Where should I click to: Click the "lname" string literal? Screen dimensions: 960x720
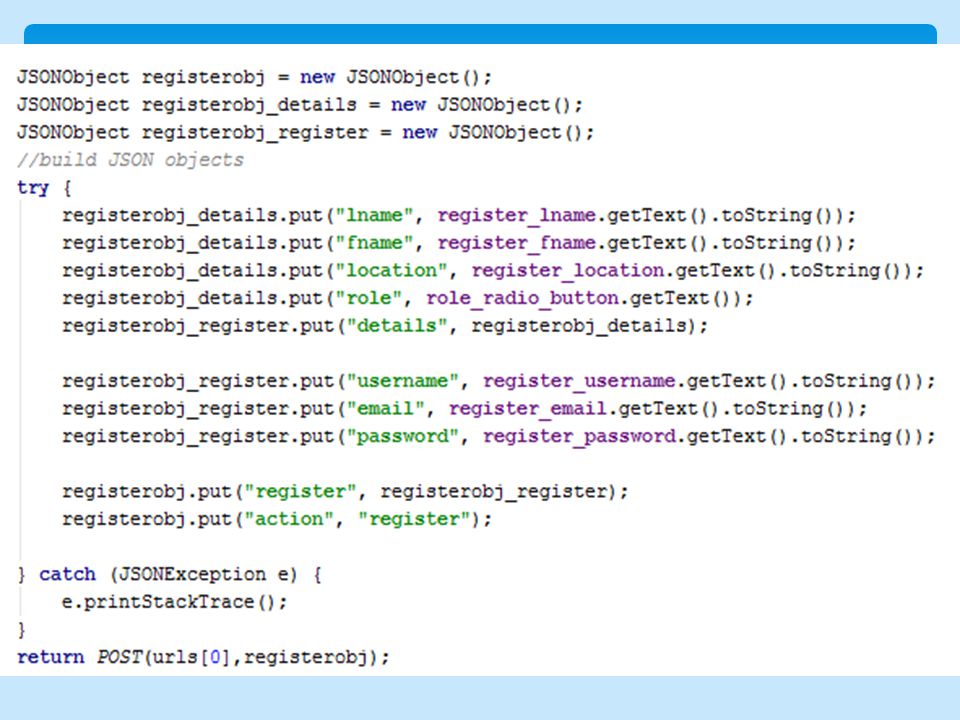(374, 216)
